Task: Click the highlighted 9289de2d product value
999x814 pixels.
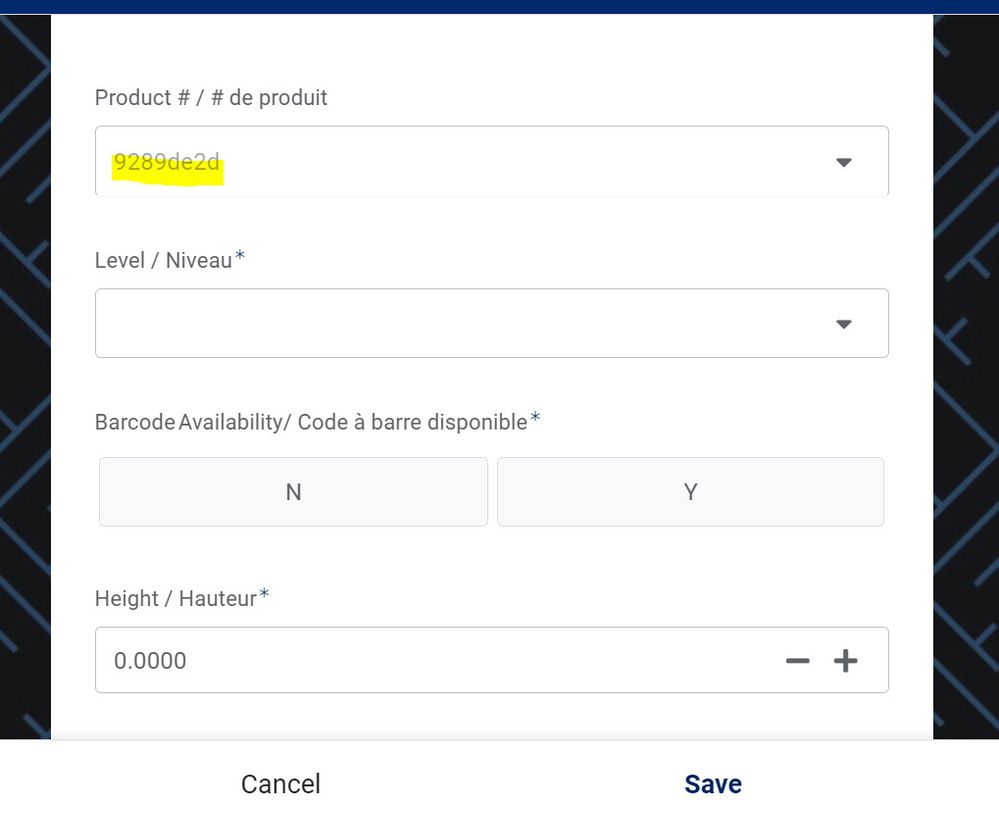Action: coord(167,162)
